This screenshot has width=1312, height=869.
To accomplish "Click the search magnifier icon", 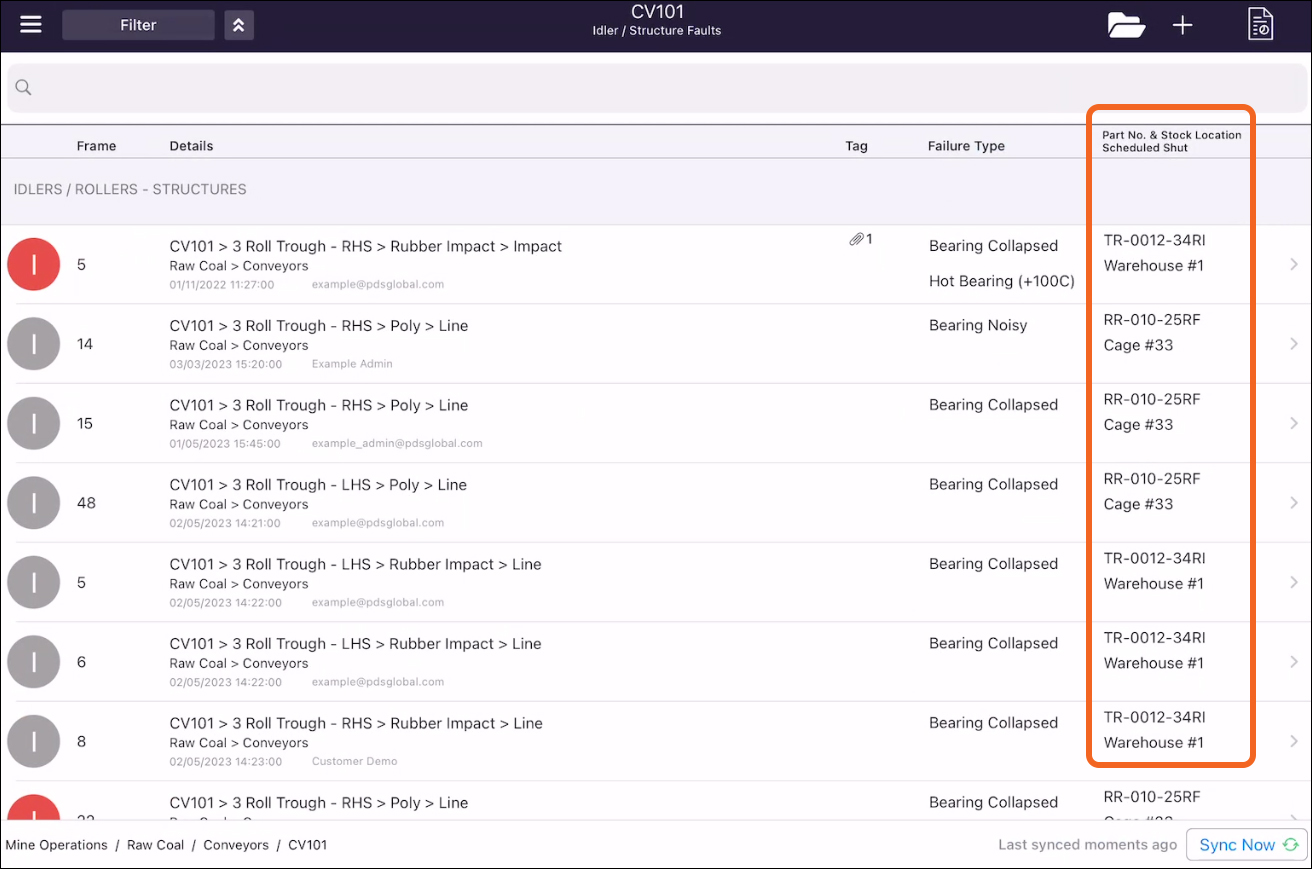I will coord(23,88).
